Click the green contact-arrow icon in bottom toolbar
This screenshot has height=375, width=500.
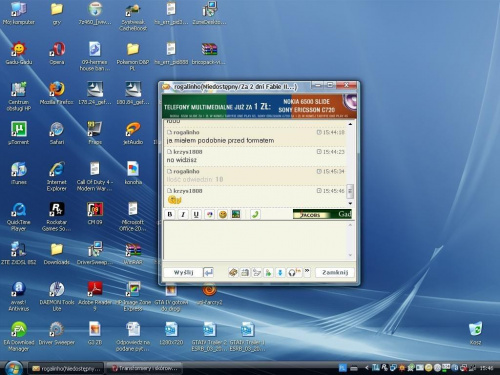(268, 272)
